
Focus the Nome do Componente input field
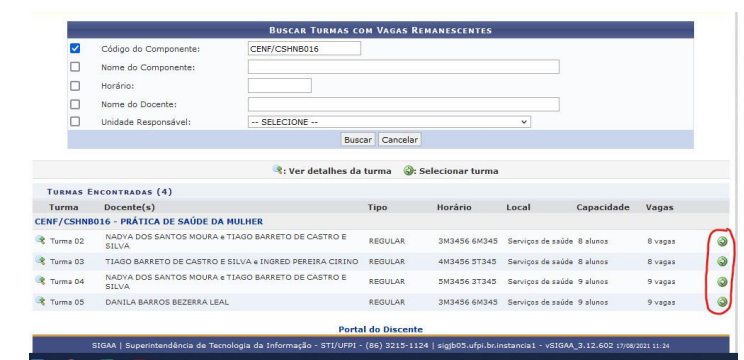tap(403, 67)
